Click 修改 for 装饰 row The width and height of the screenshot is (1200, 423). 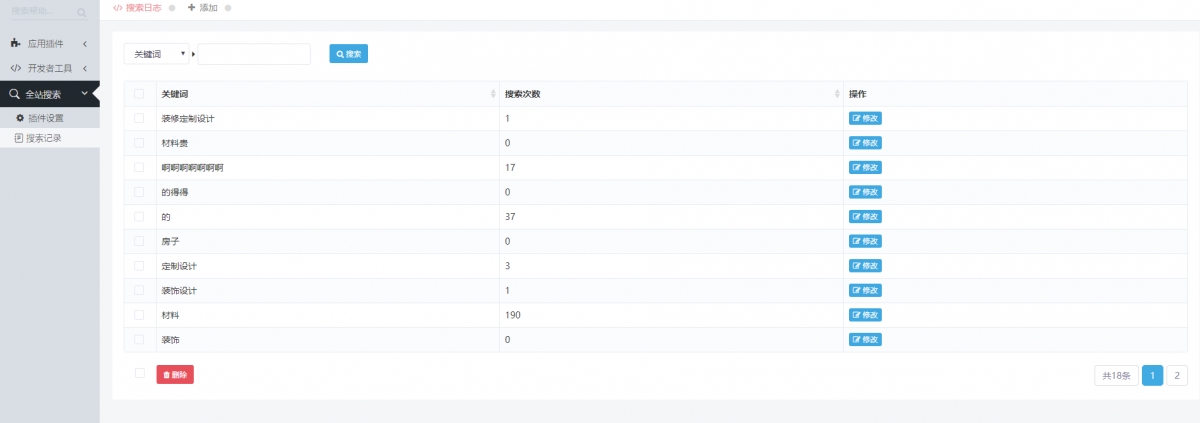pyautogui.click(x=865, y=340)
